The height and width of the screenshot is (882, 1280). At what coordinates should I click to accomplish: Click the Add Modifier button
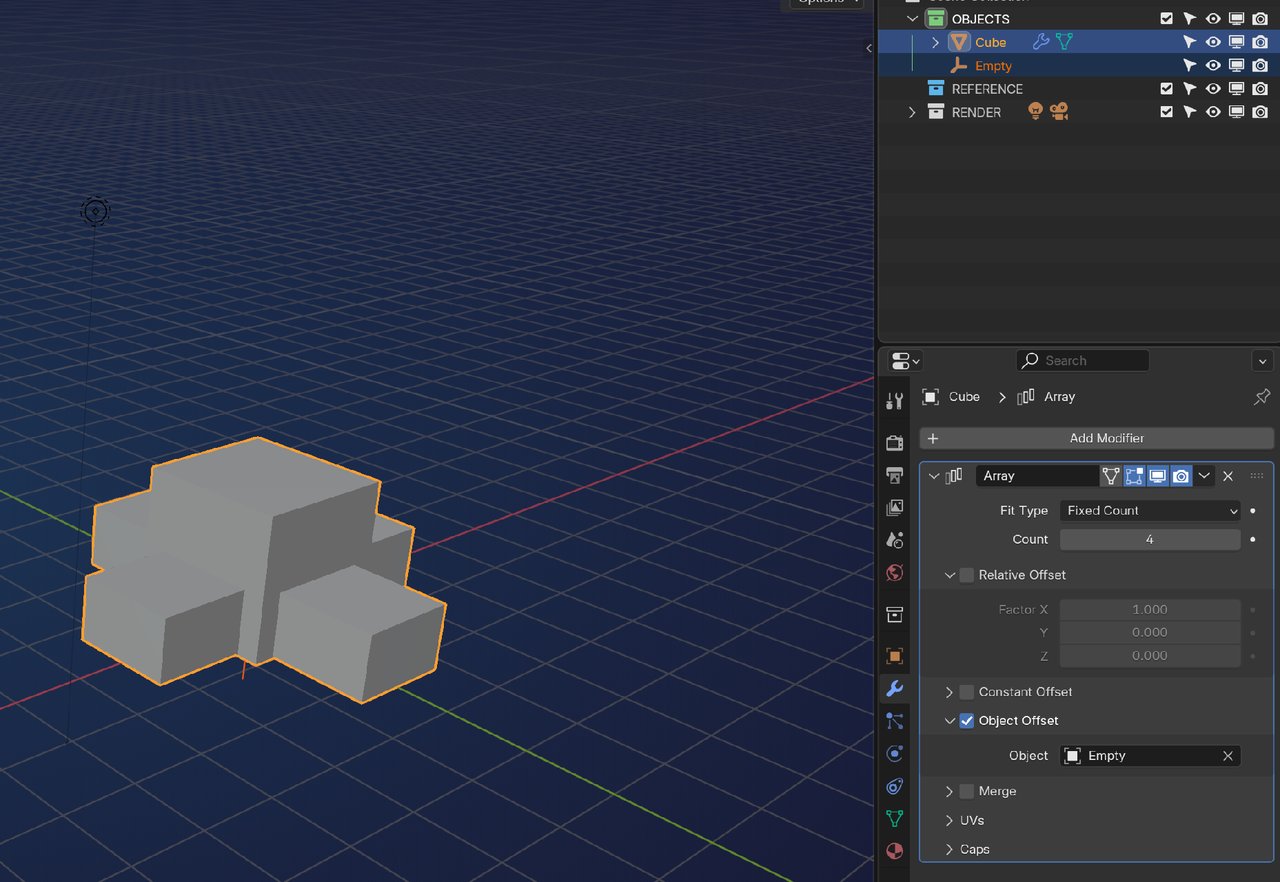coord(1096,438)
